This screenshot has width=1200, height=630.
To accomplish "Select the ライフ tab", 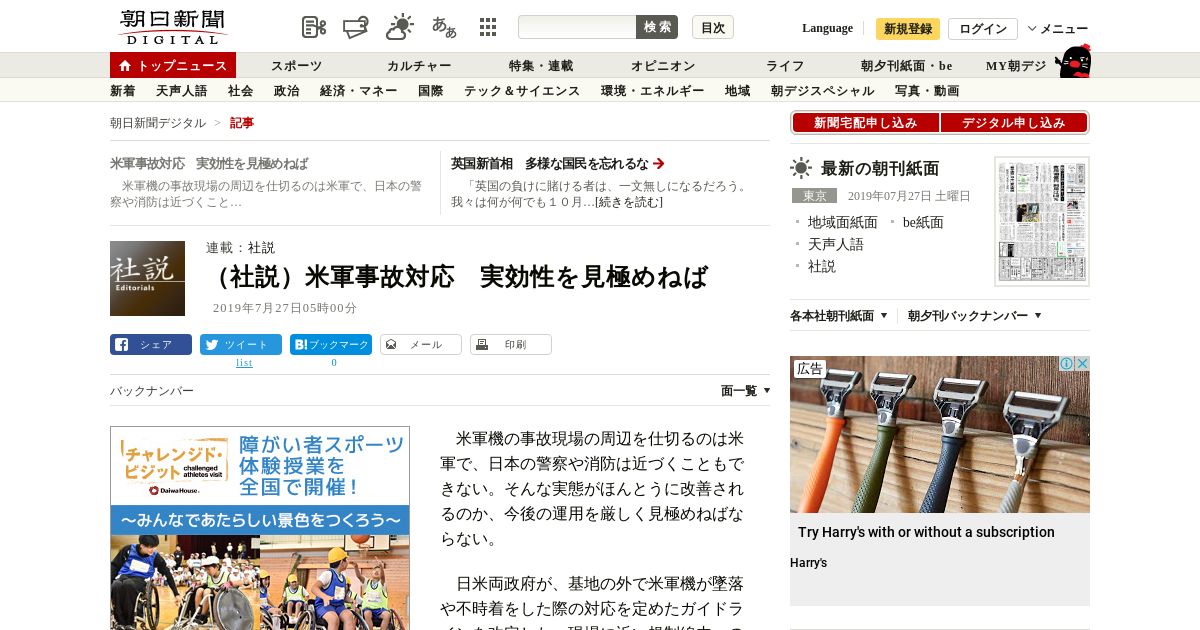I will coord(785,66).
